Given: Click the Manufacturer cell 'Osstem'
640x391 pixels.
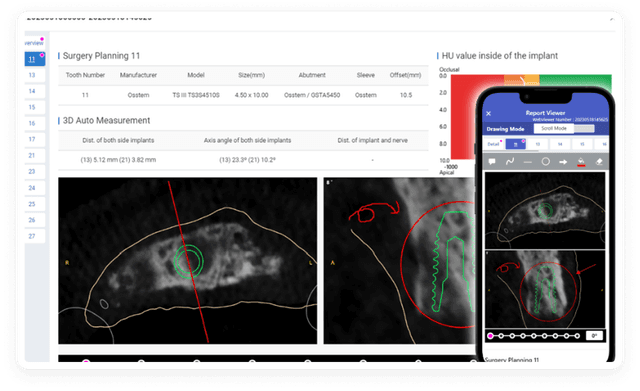Looking at the screenshot, I should click(138, 95).
